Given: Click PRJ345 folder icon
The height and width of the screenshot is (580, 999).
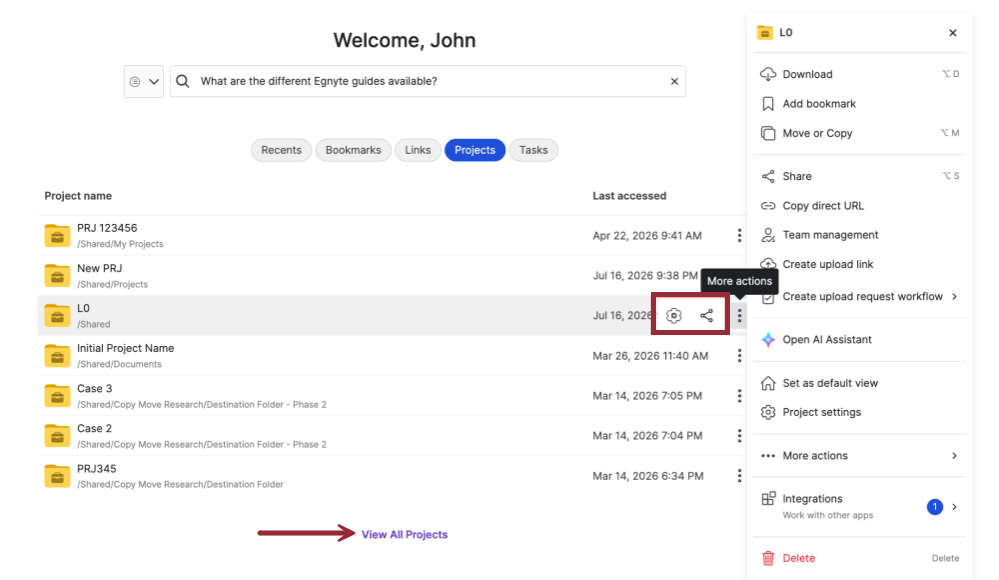Looking at the screenshot, I should pyautogui.click(x=57, y=476).
